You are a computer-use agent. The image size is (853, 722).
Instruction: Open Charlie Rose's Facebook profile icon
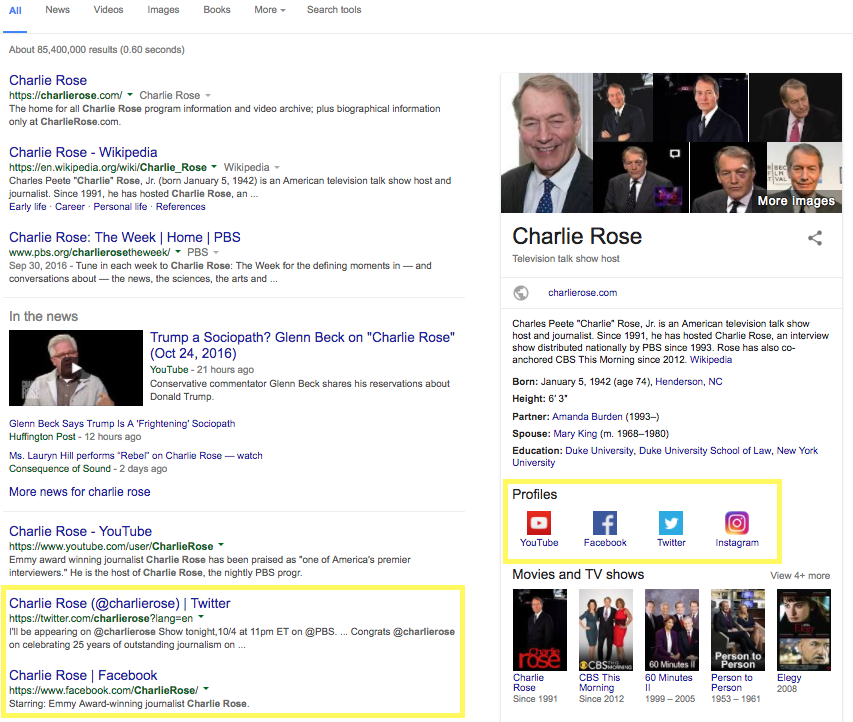[x=605, y=522]
